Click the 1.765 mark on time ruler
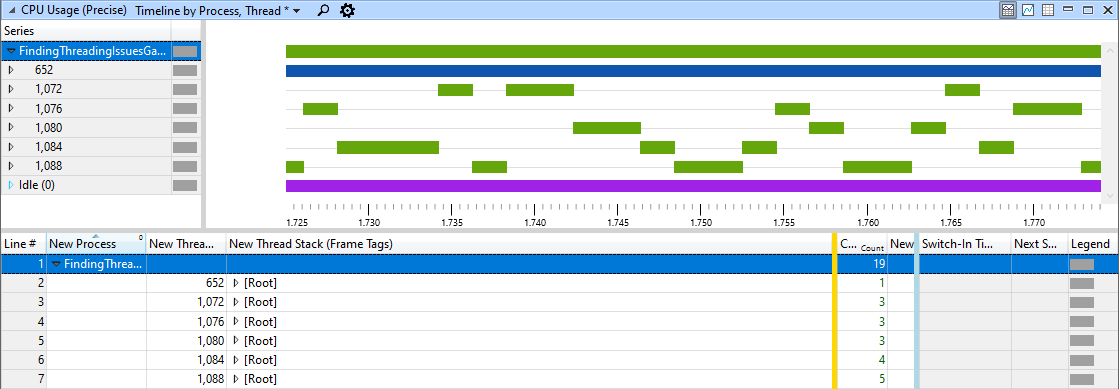Viewport: 1120px width, 389px height. tap(950, 223)
